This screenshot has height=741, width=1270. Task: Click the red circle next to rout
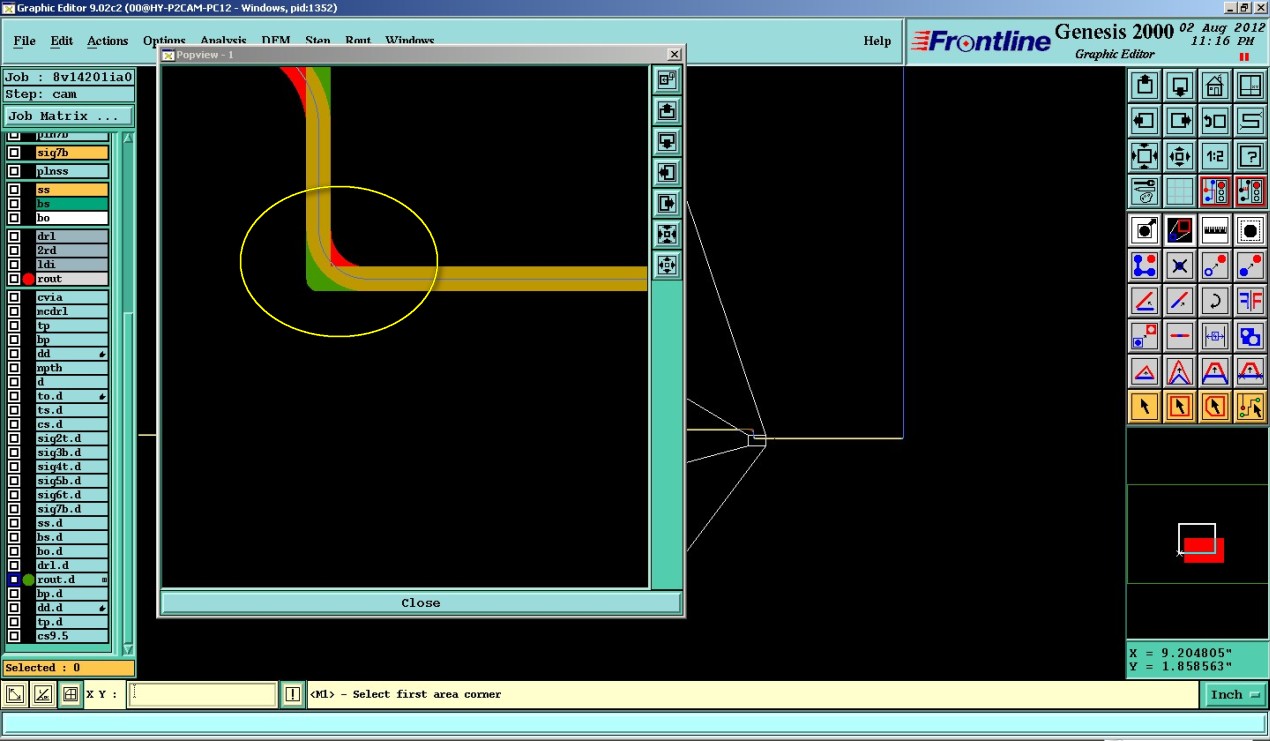pos(29,279)
